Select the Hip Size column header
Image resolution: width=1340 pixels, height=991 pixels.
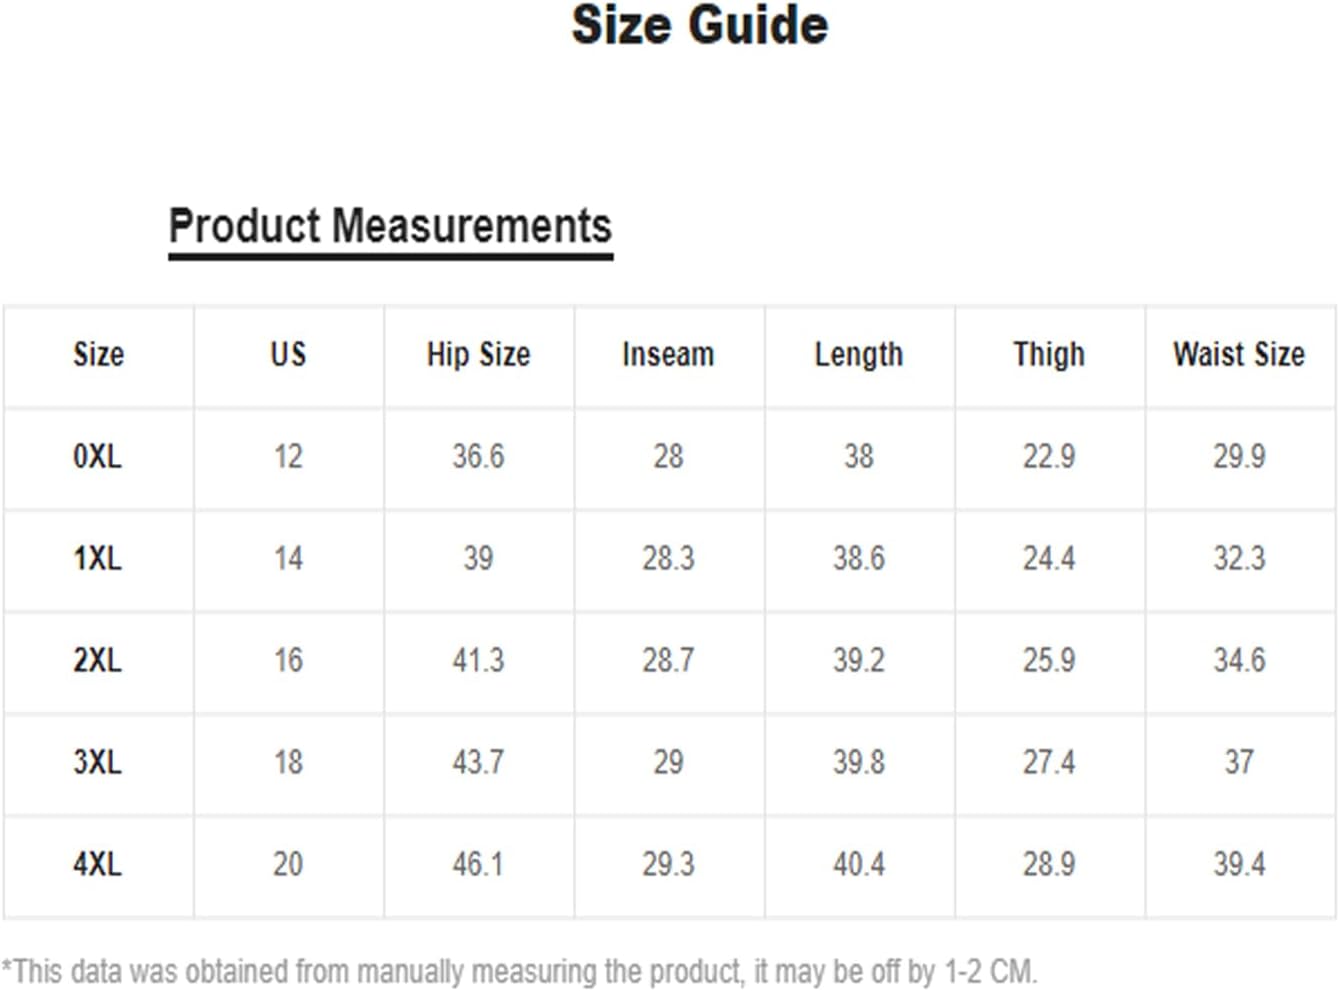pos(478,354)
